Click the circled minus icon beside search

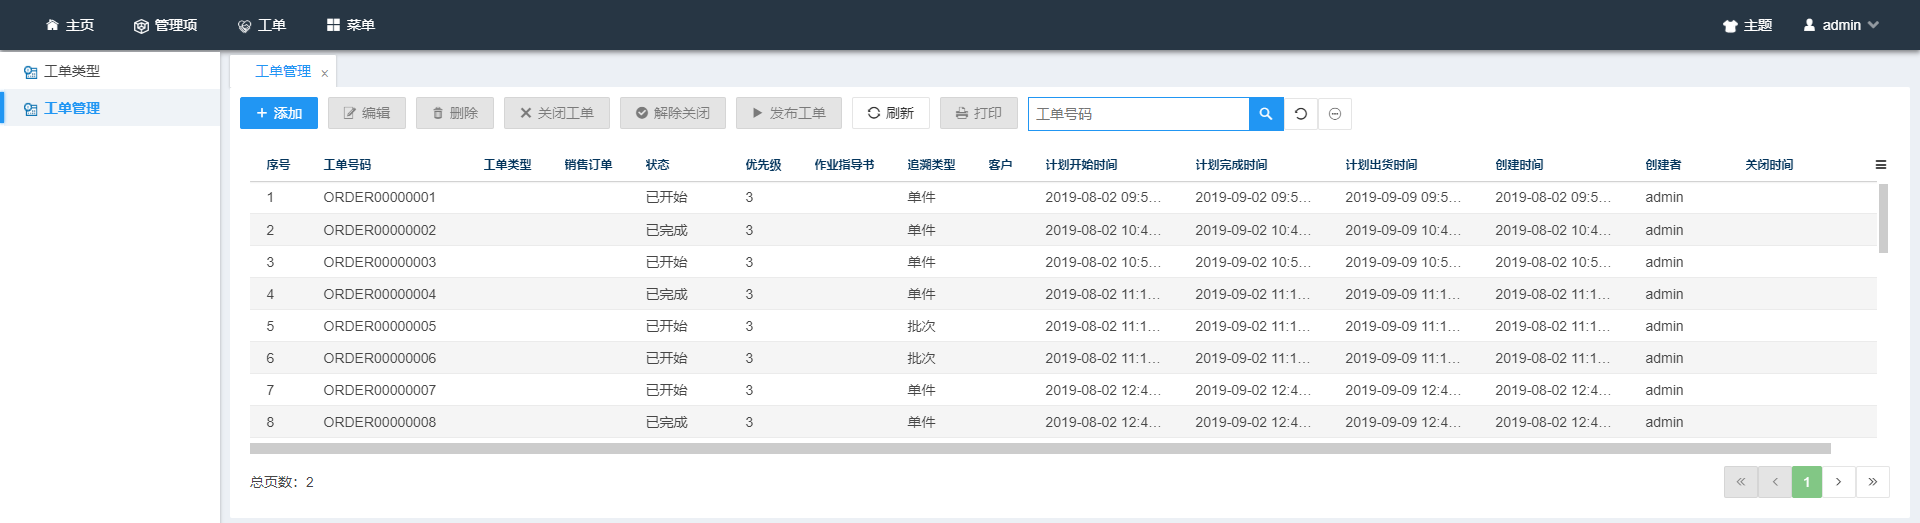(1335, 114)
